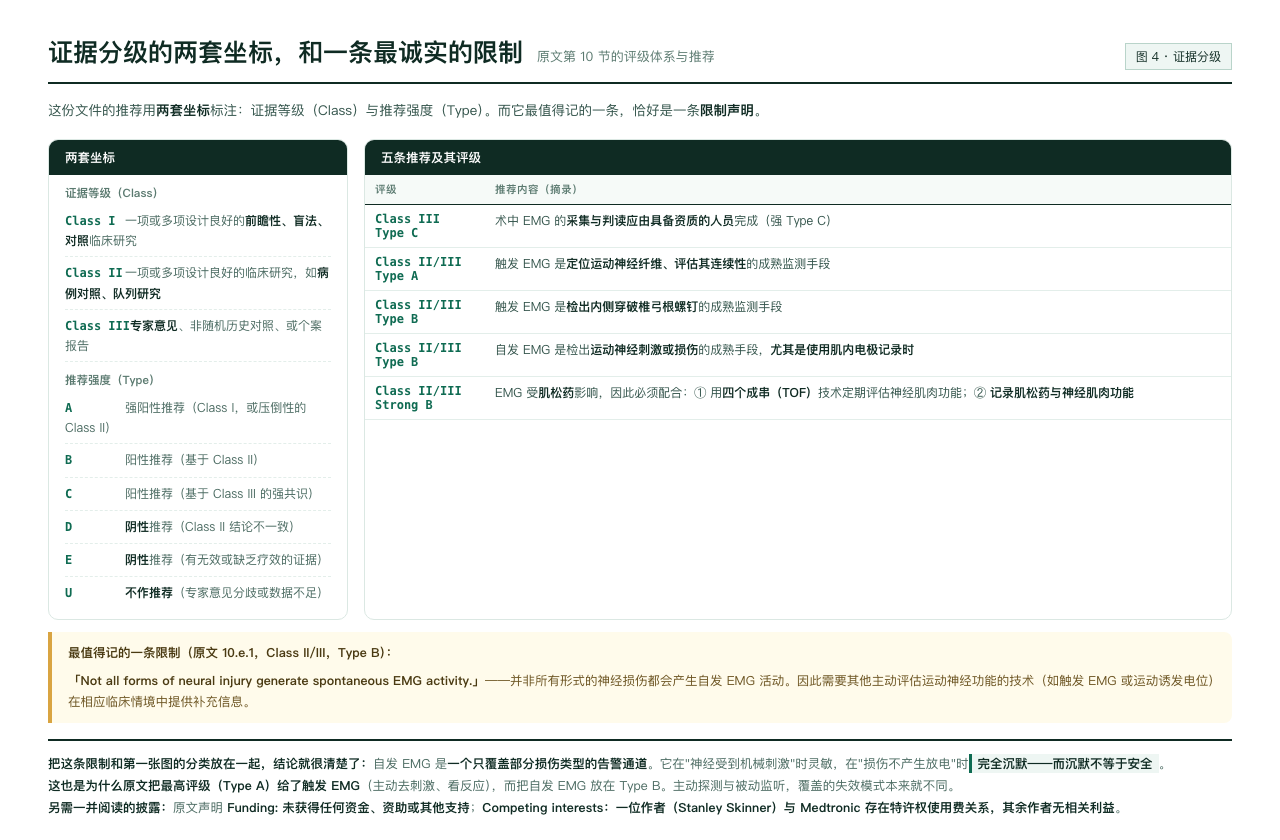
Task: Select Type C 强共识 row
Action: (198, 494)
